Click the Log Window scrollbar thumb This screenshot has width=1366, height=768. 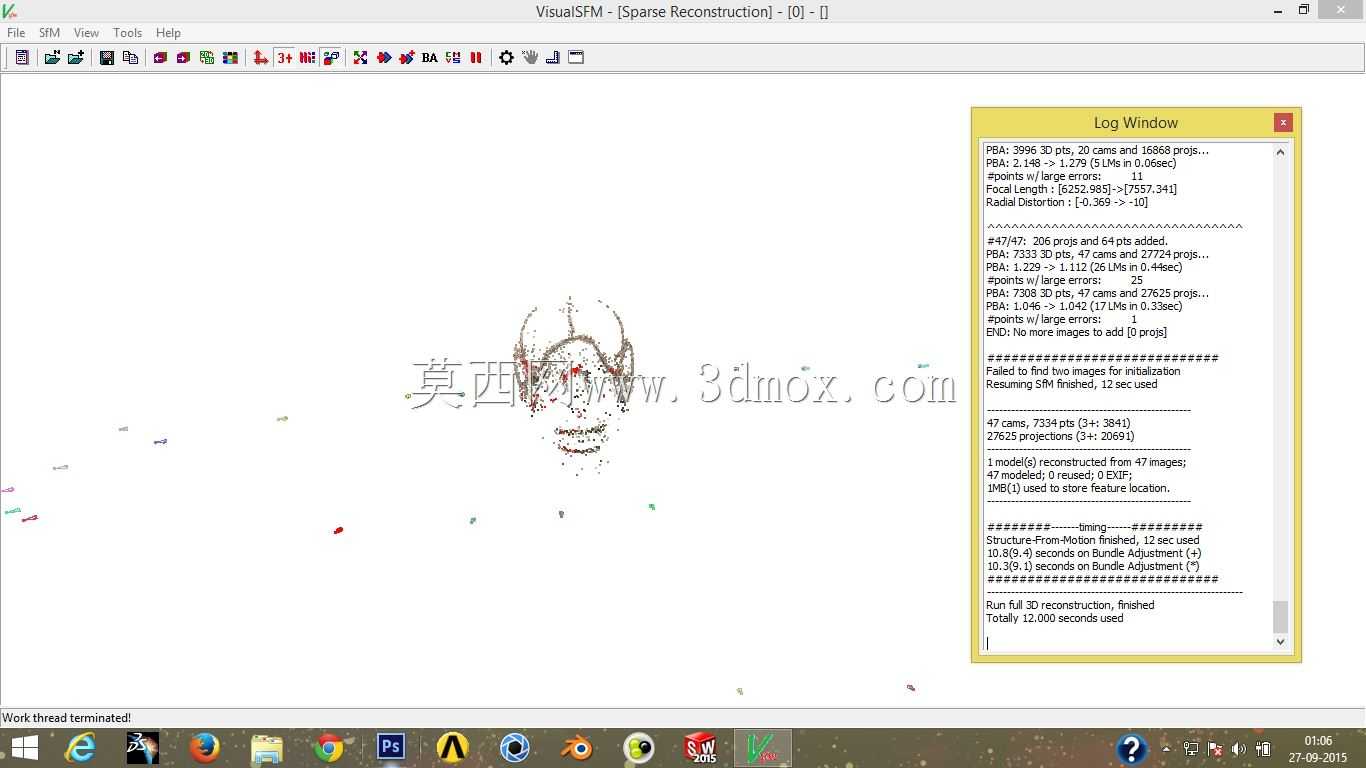coord(1280,617)
